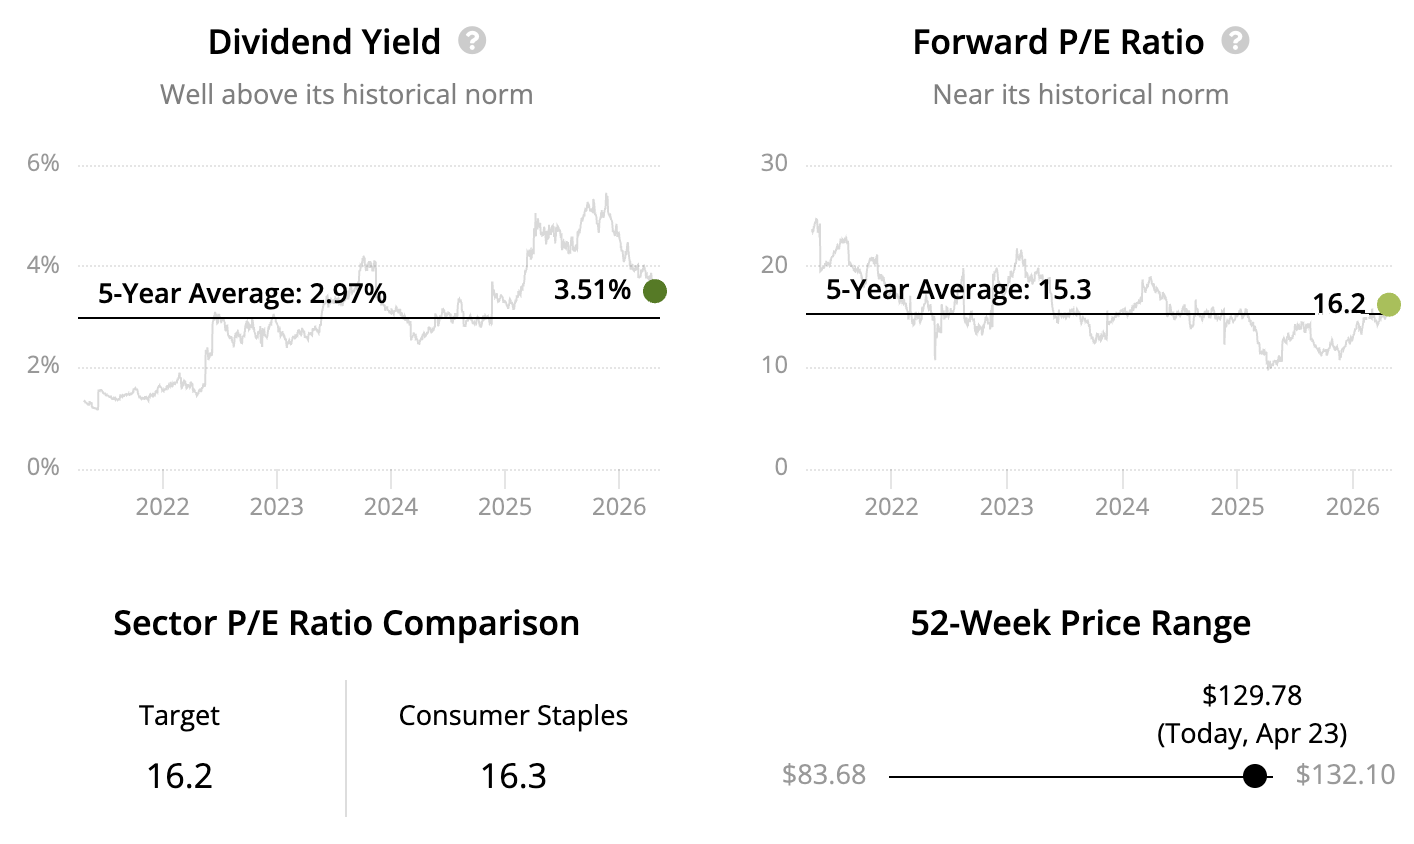This screenshot has width=1414, height=844.
Task: Click "Near its historical norm" subtitle
Action: (1080, 95)
